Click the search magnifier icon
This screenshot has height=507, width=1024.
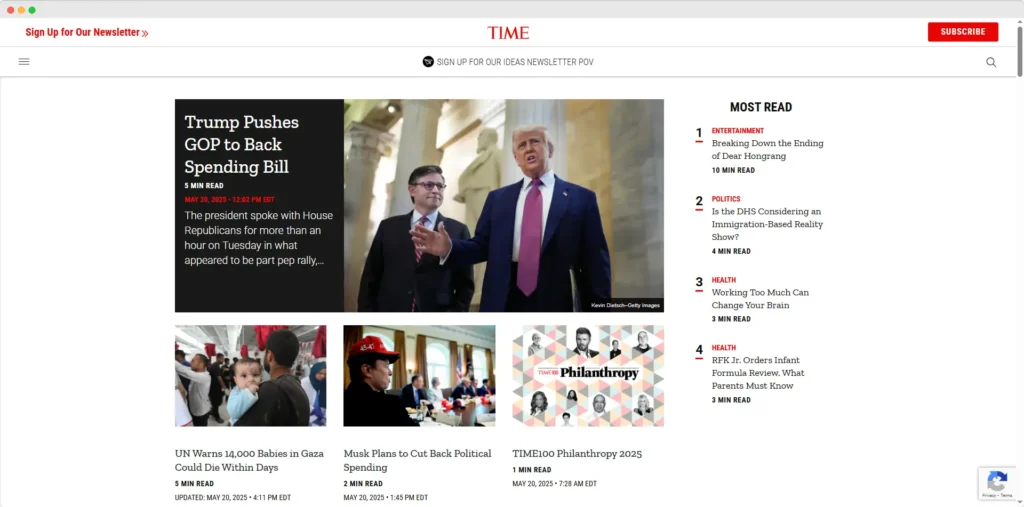991,62
